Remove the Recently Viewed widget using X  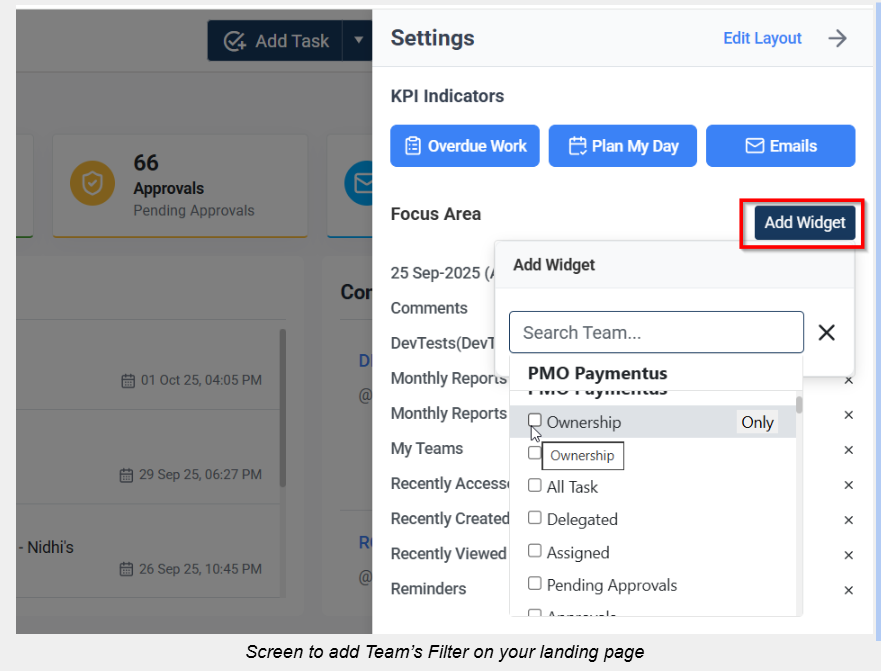(x=848, y=555)
